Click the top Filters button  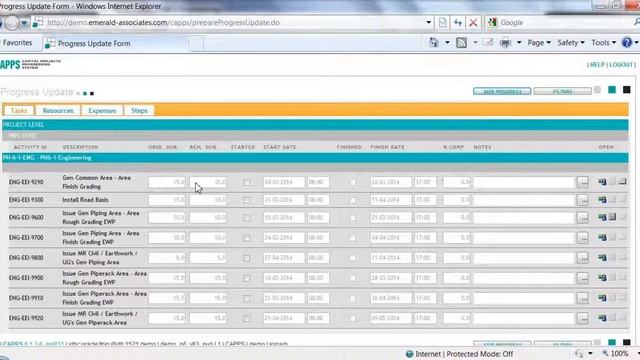562,91
